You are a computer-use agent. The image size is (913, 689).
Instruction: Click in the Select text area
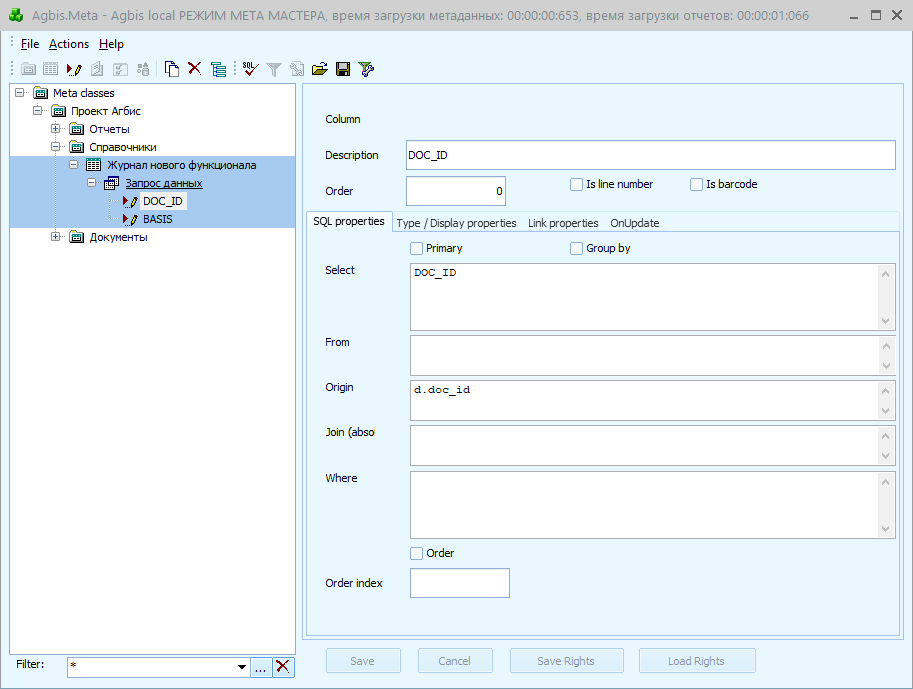click(x=645, y=297)
